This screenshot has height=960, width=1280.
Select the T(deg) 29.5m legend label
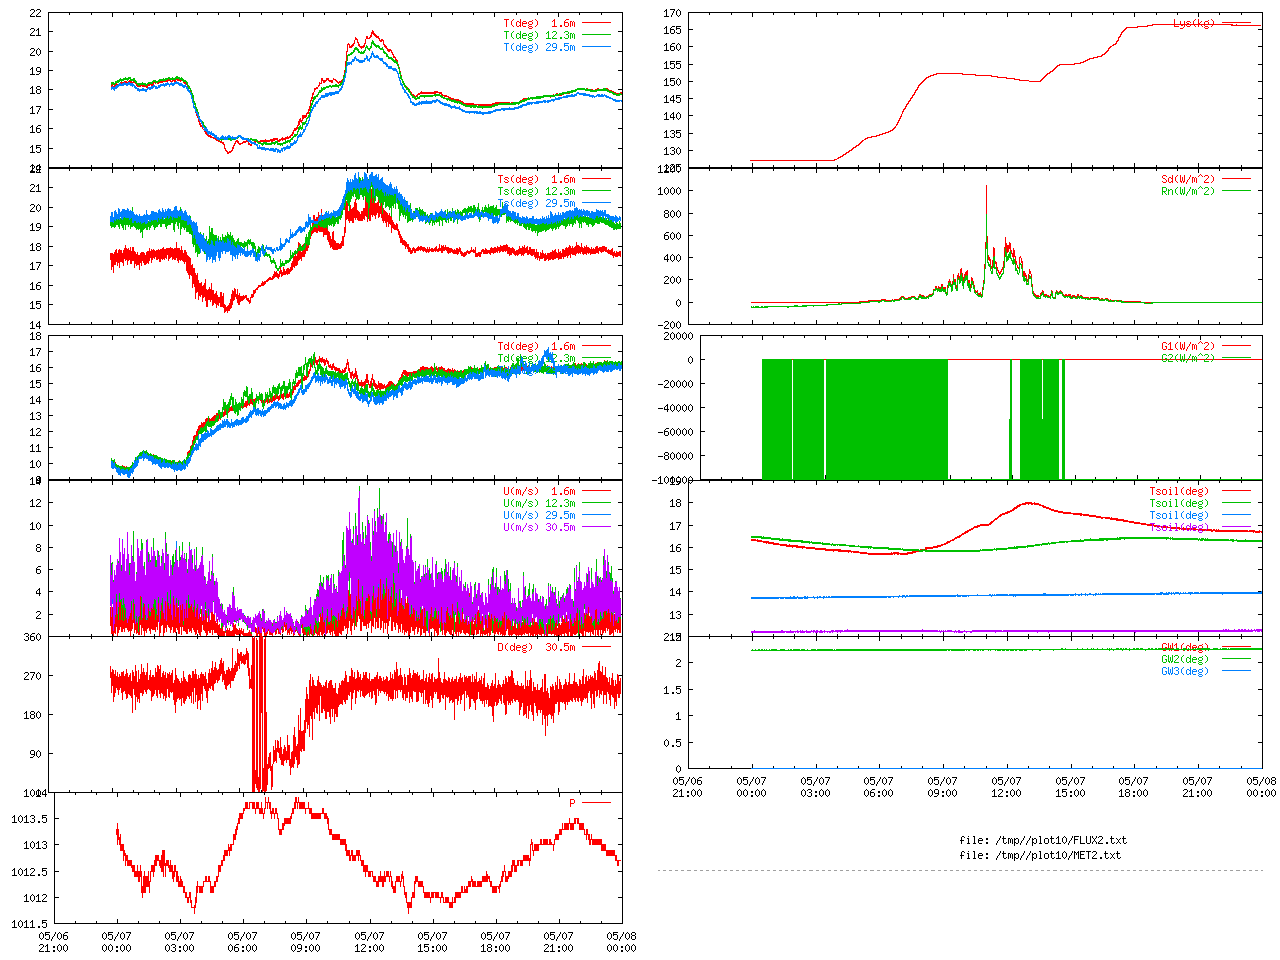point(539,47)
